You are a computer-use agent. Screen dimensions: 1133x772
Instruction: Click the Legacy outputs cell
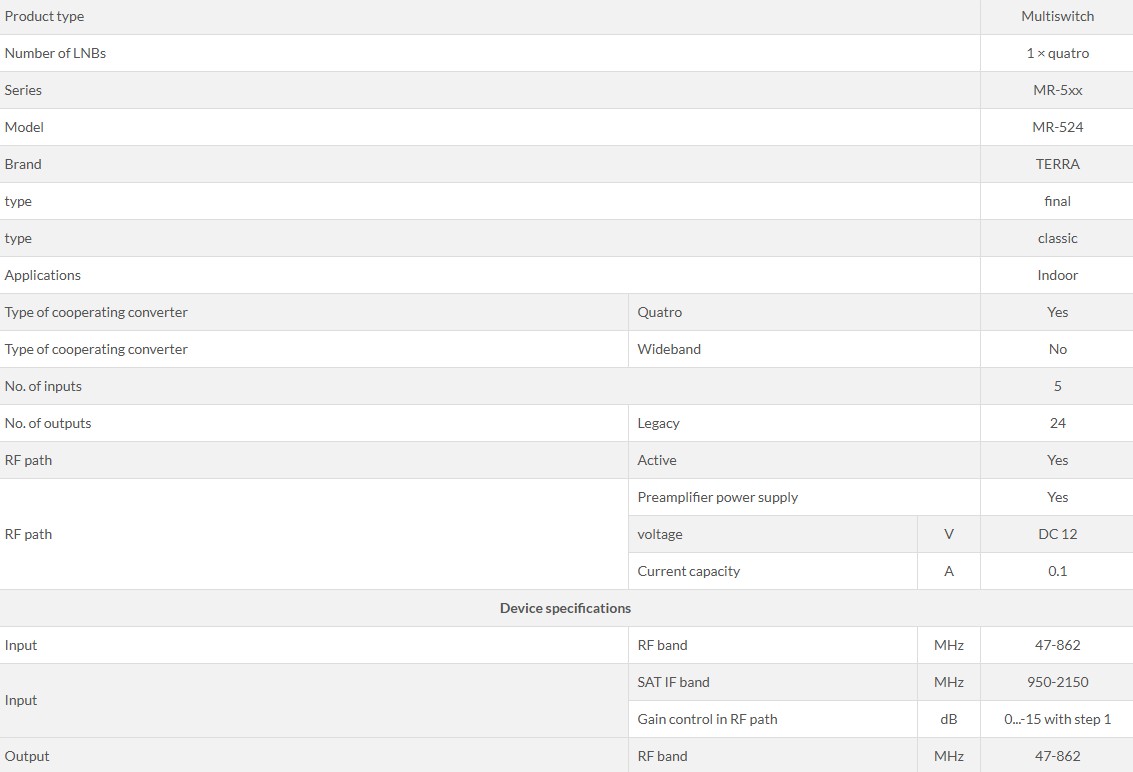pyautogui.click(x=804, y=423)
